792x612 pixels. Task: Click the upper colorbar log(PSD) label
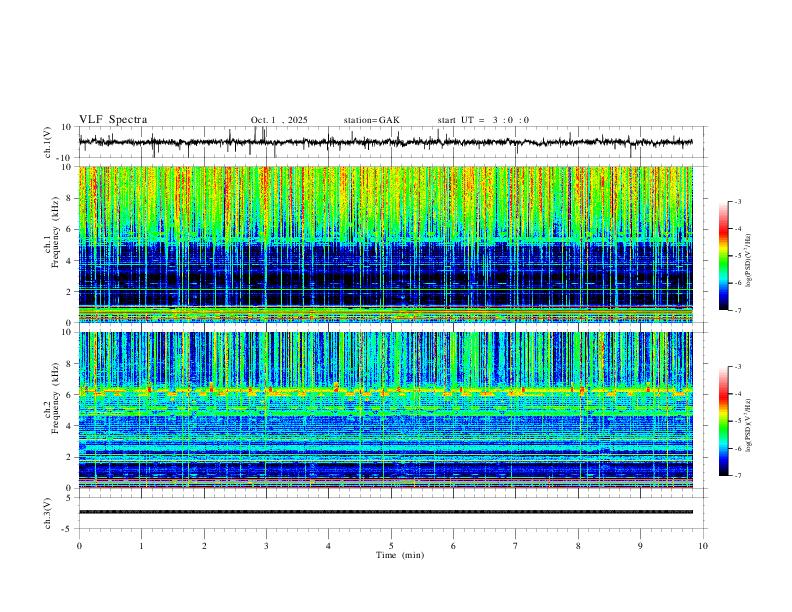pos(749,260)
